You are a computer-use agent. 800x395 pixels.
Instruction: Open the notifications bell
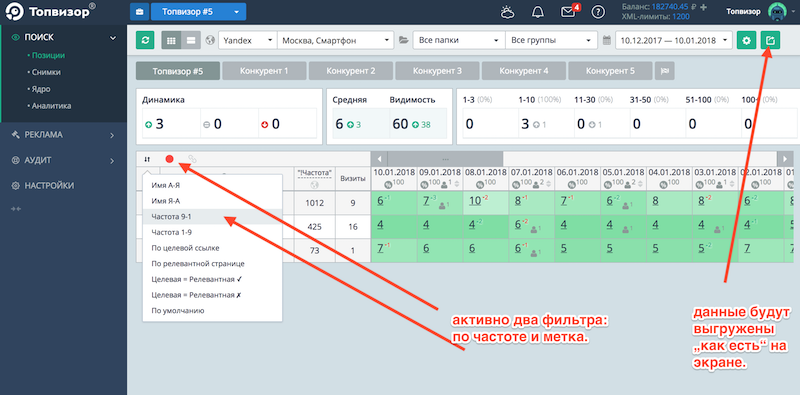tap(538, 12)
